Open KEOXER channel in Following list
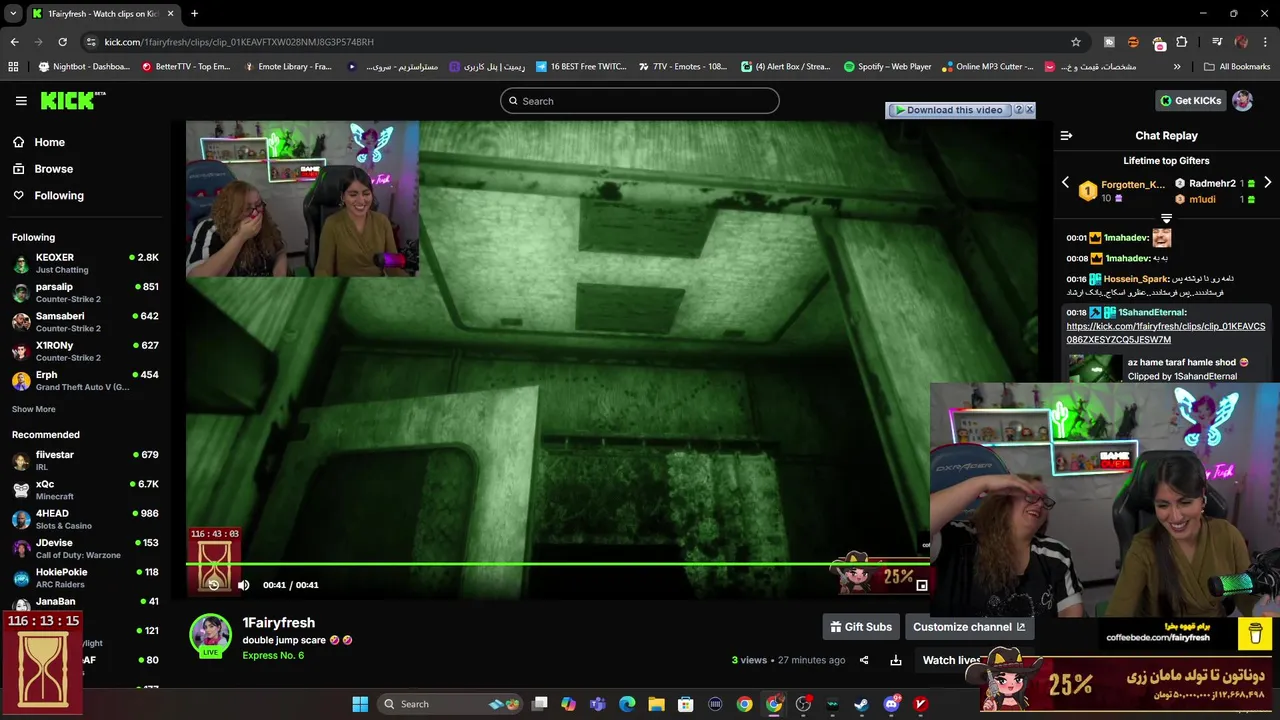Viewport: 1280px width, 720px height. [85, 263]
